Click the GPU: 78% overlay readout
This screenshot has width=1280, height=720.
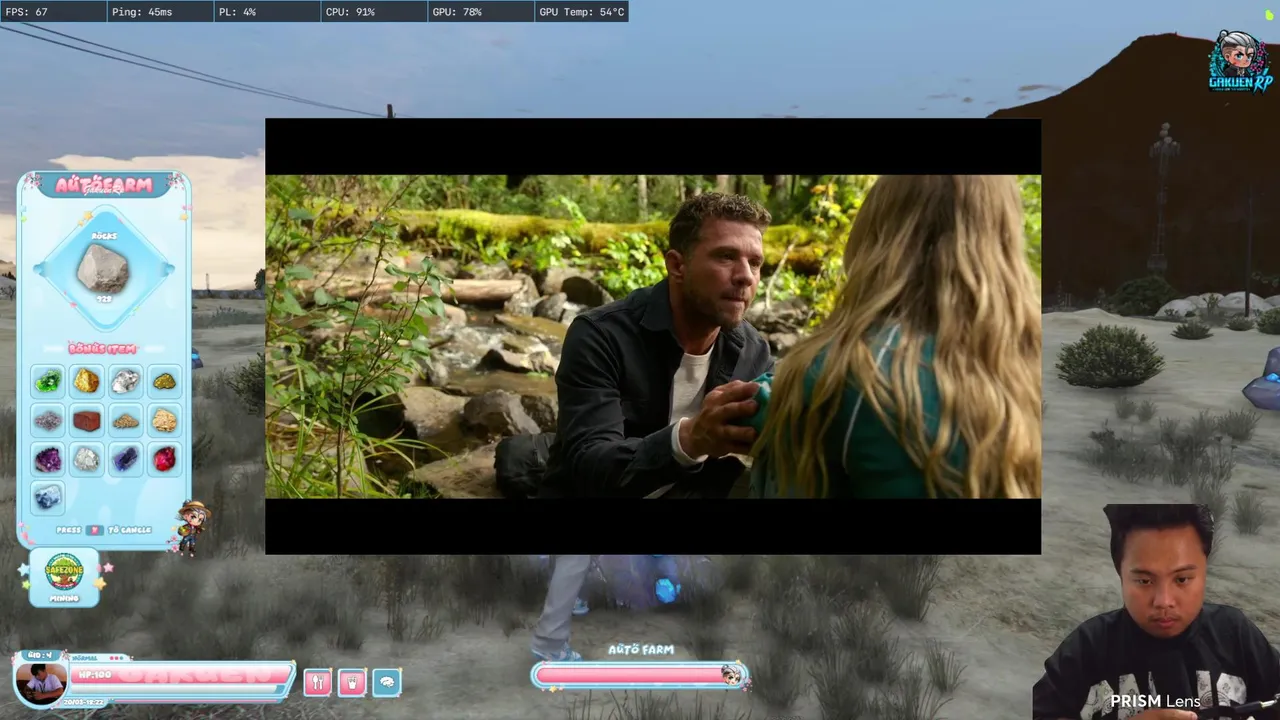(x=480, y=12)
